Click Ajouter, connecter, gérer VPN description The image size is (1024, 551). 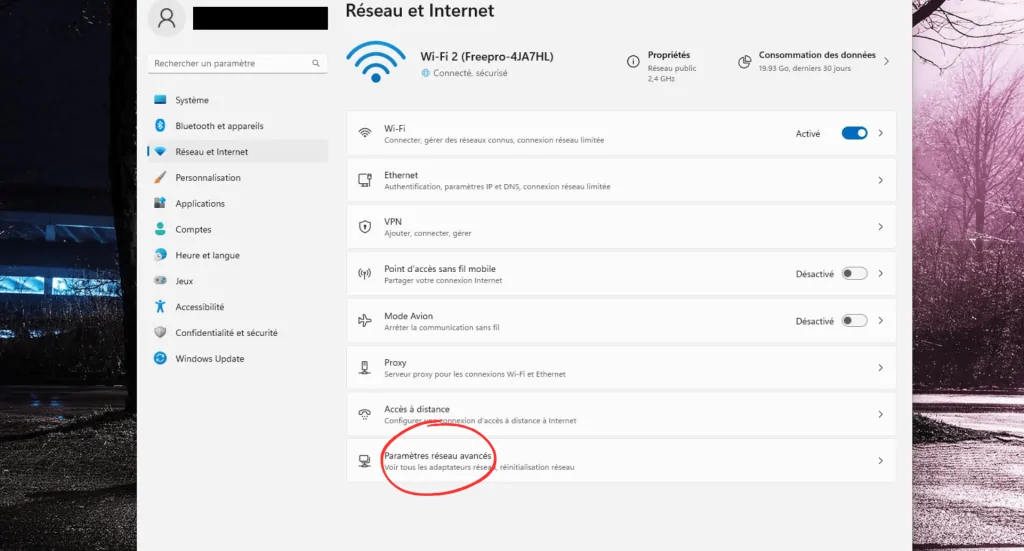[x=428, y=233]
